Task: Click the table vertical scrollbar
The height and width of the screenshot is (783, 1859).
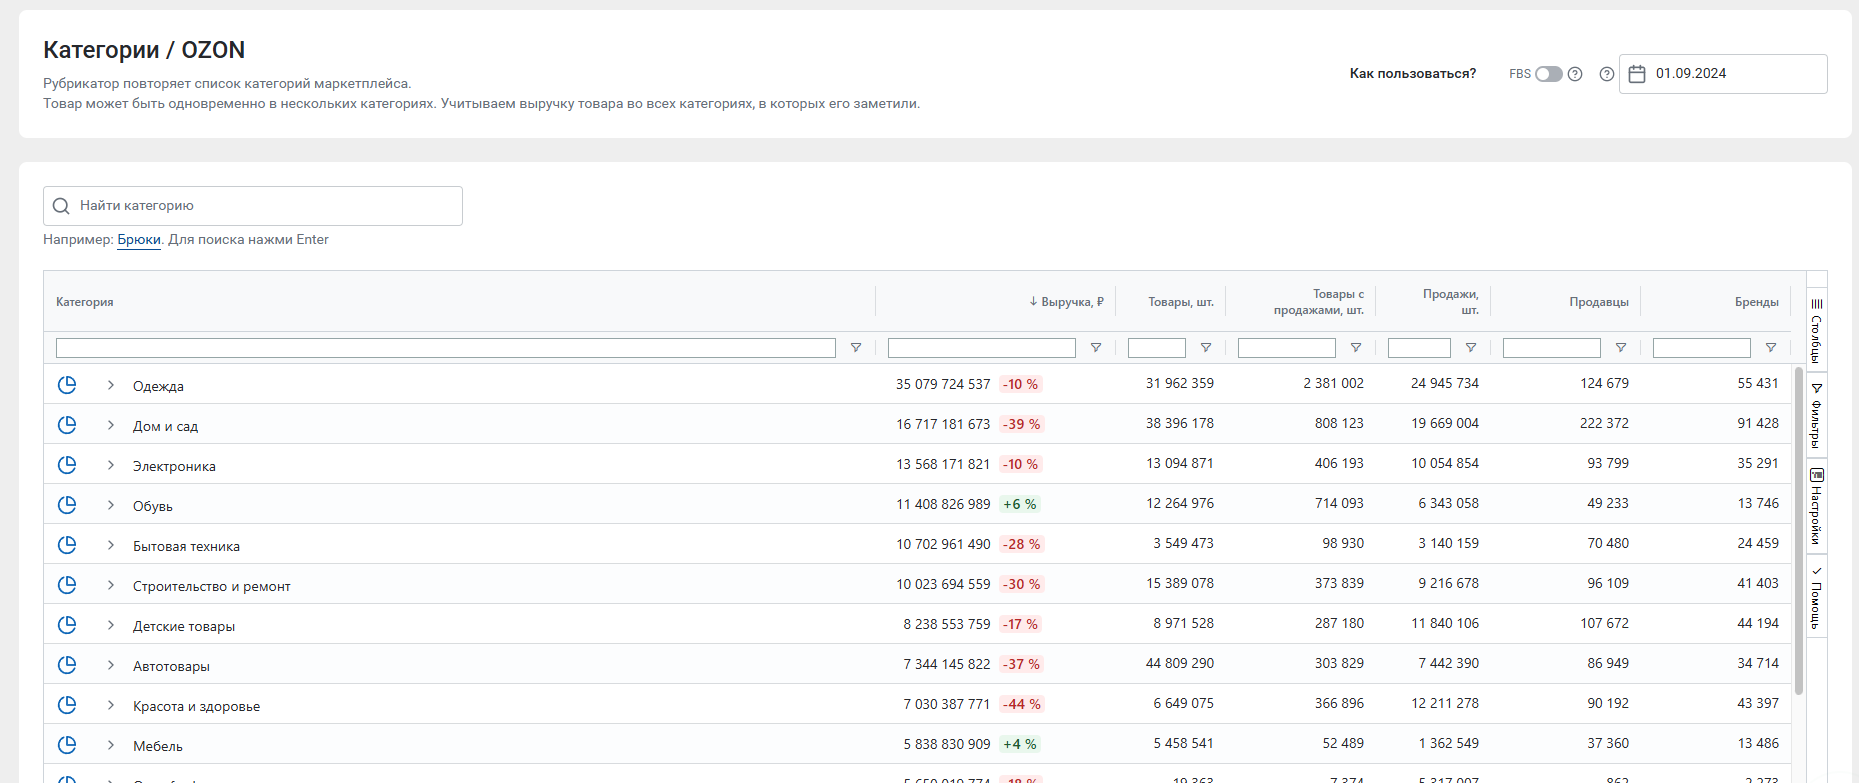Action: coord(1798,531)
